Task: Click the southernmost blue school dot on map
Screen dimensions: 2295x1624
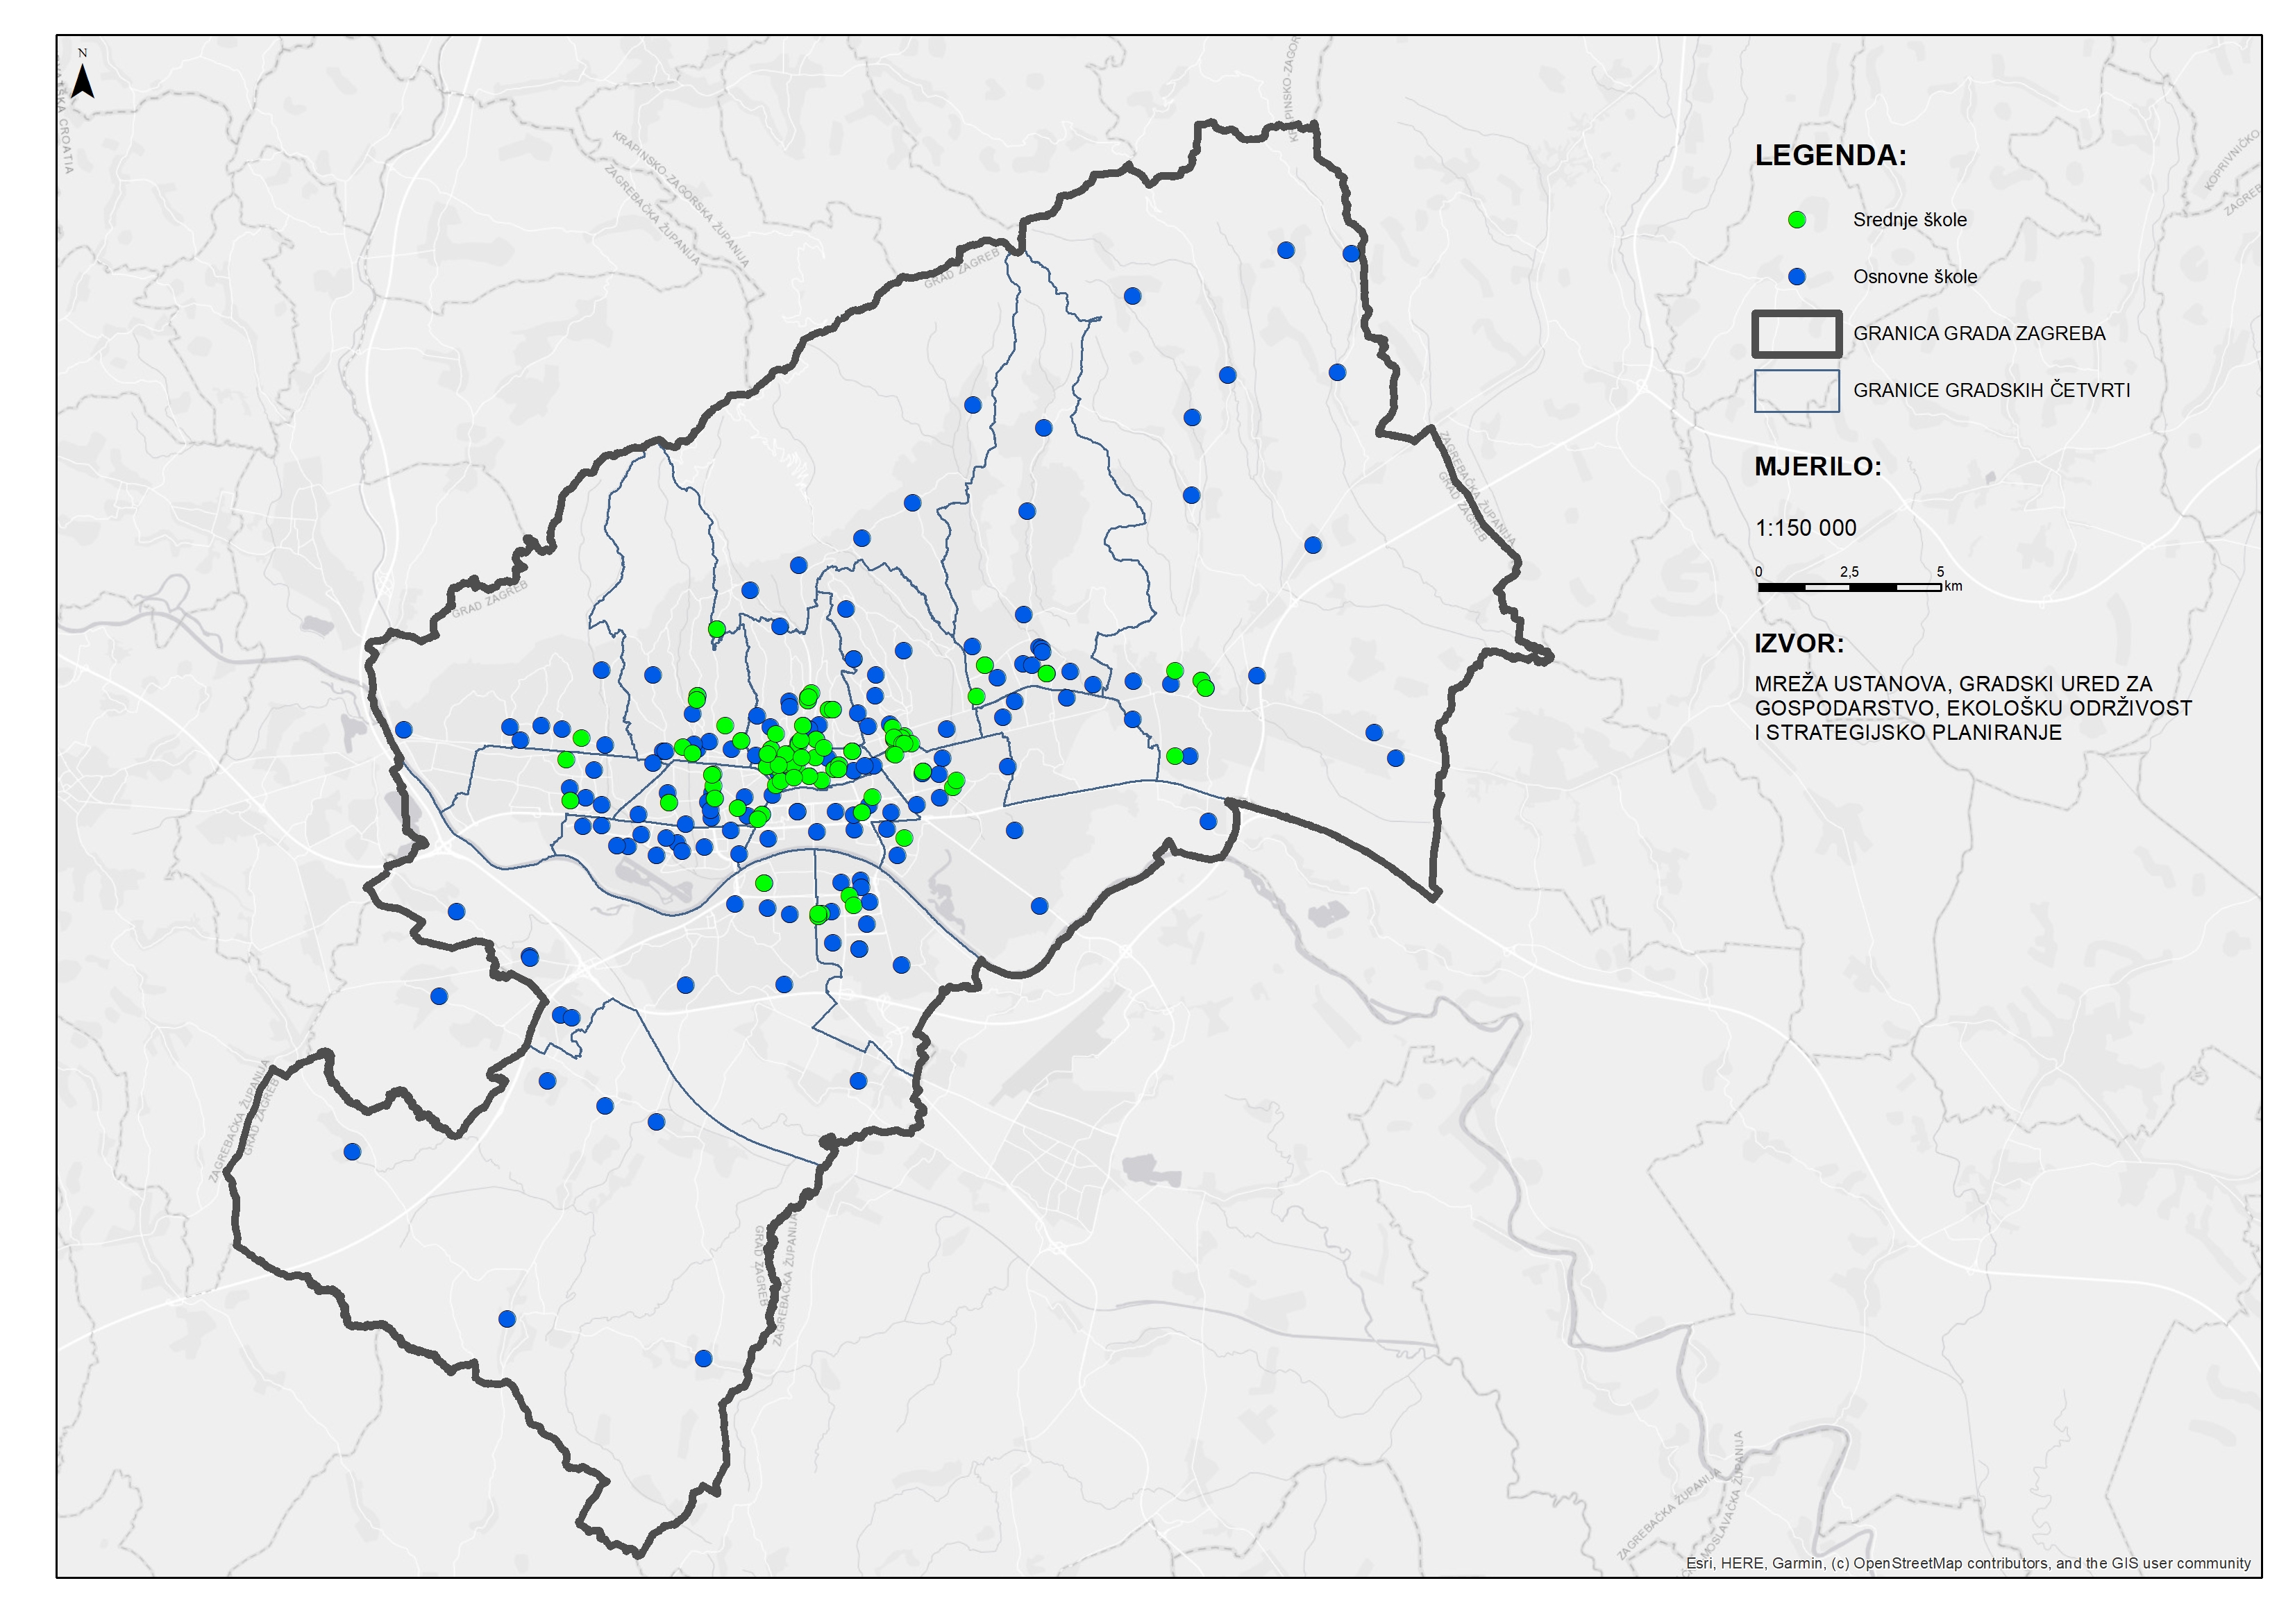Action: tap(703, 1359)
